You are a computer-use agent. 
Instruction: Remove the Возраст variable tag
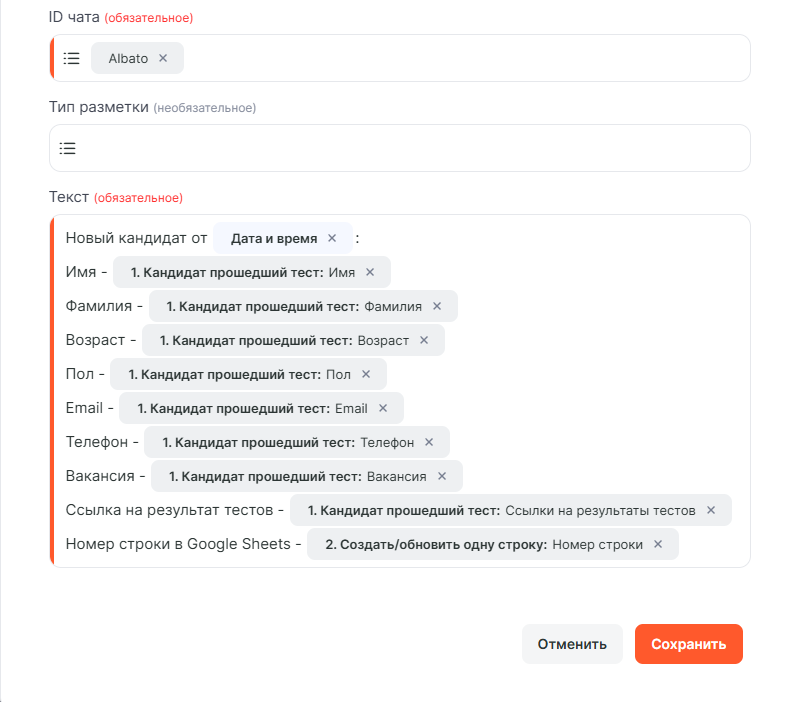[424, 340]
